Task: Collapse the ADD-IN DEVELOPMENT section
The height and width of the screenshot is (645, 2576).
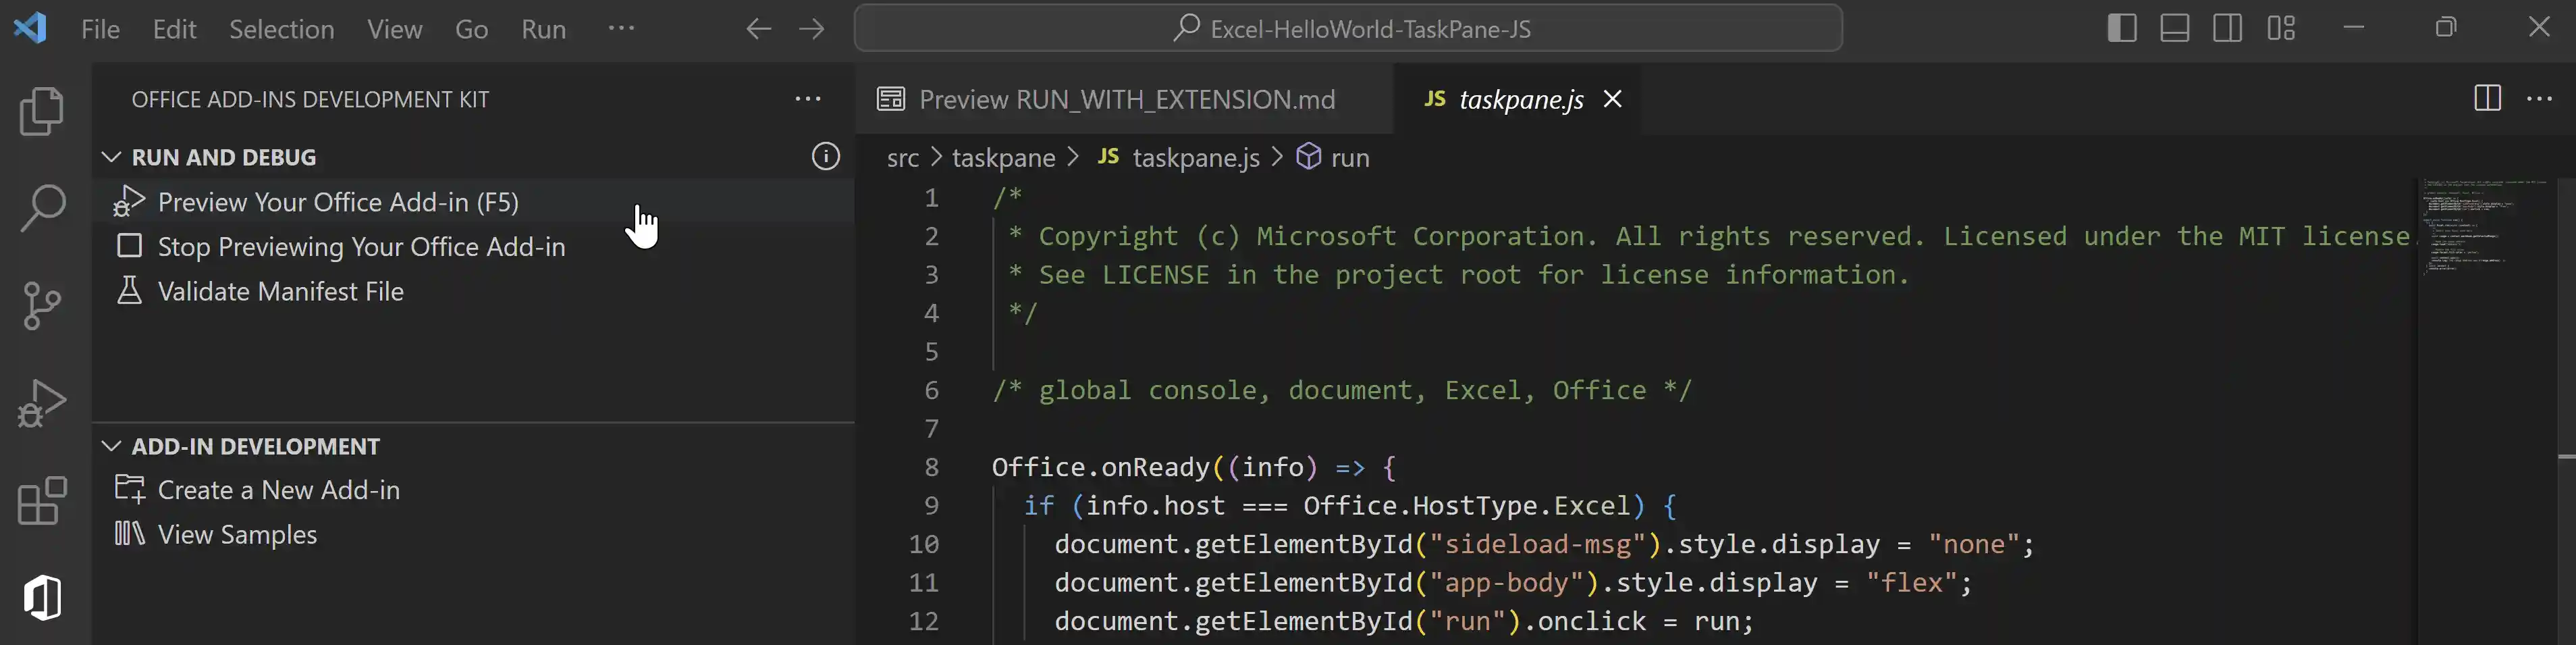Action: [111, 446]
